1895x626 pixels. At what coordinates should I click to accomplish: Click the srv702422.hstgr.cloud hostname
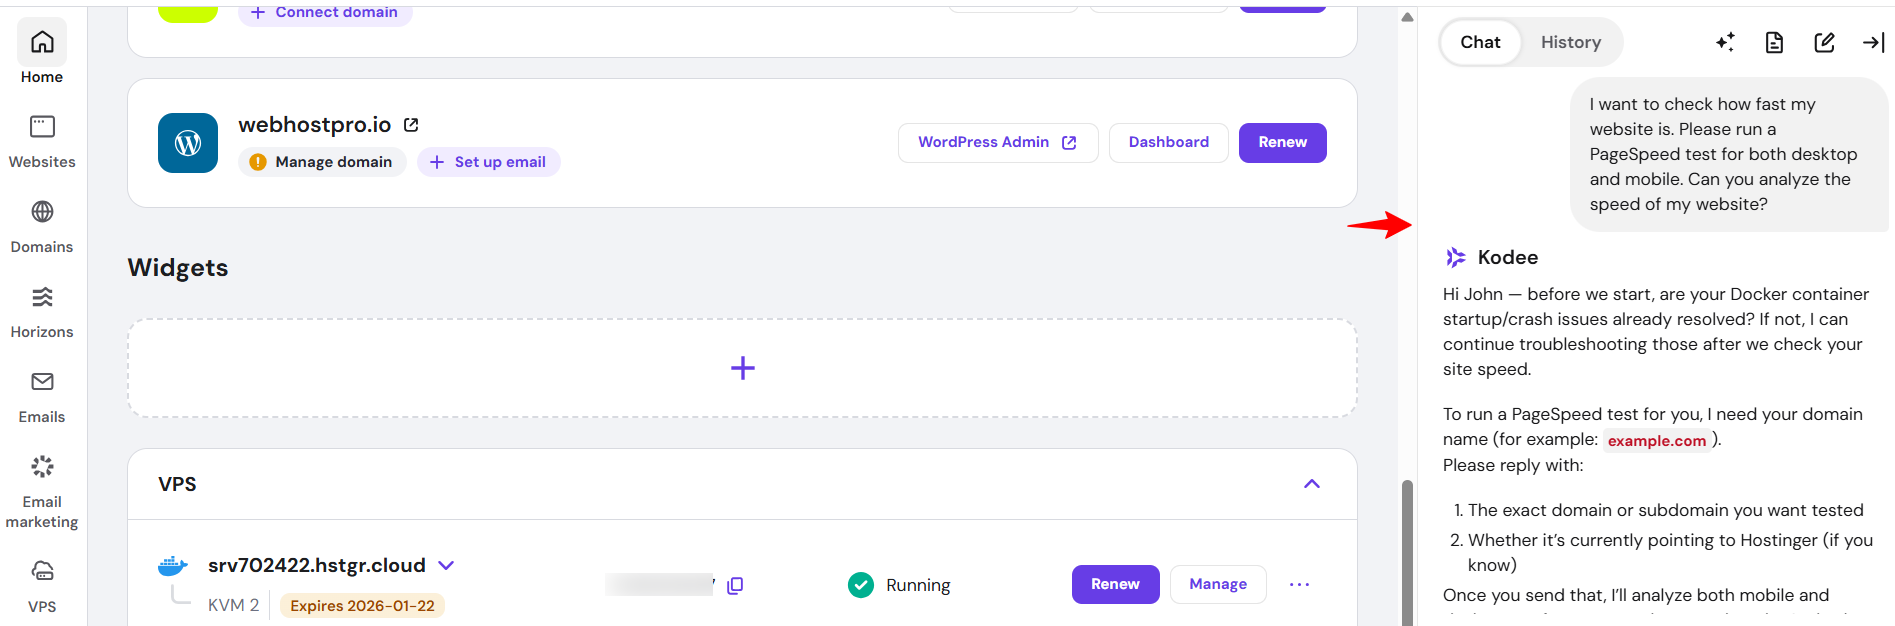316,566
